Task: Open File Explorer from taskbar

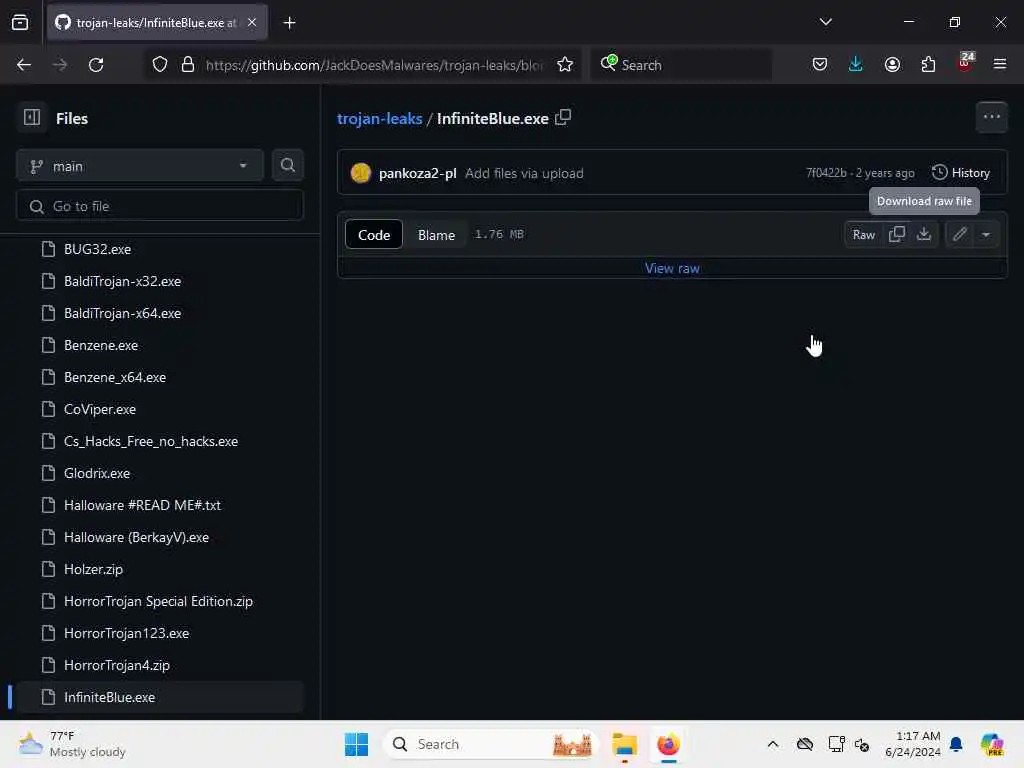Action: point(624,744)
